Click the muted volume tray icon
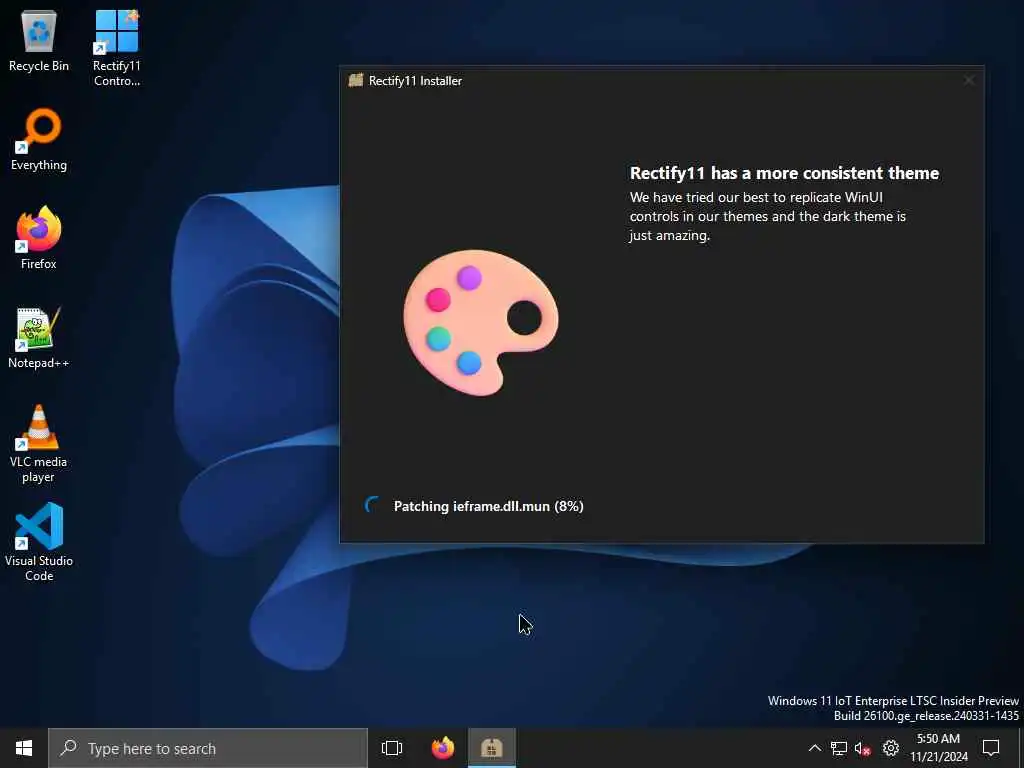 863,748
